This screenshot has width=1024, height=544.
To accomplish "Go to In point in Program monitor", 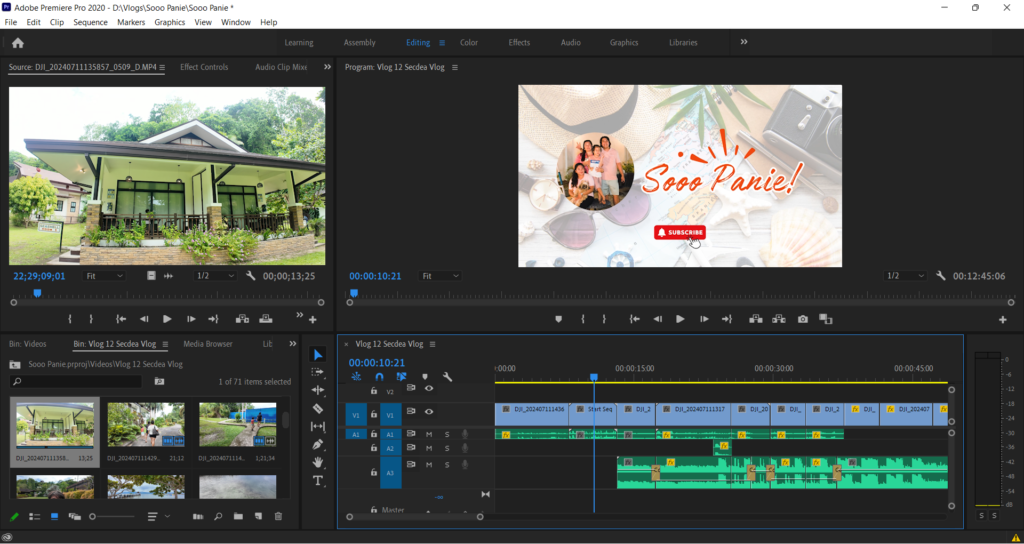I will point(634,319).
